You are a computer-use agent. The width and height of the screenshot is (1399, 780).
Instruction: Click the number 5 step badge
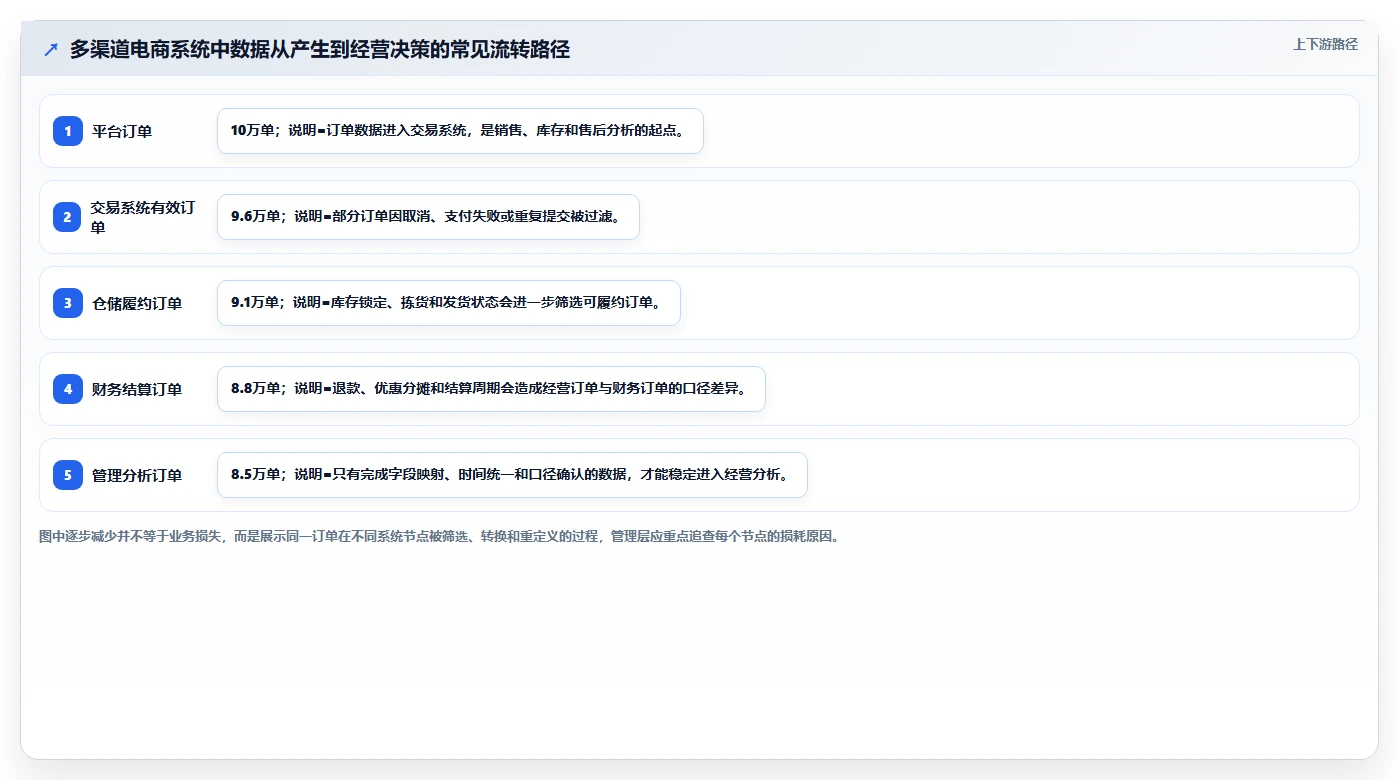(x=68, y=475)
